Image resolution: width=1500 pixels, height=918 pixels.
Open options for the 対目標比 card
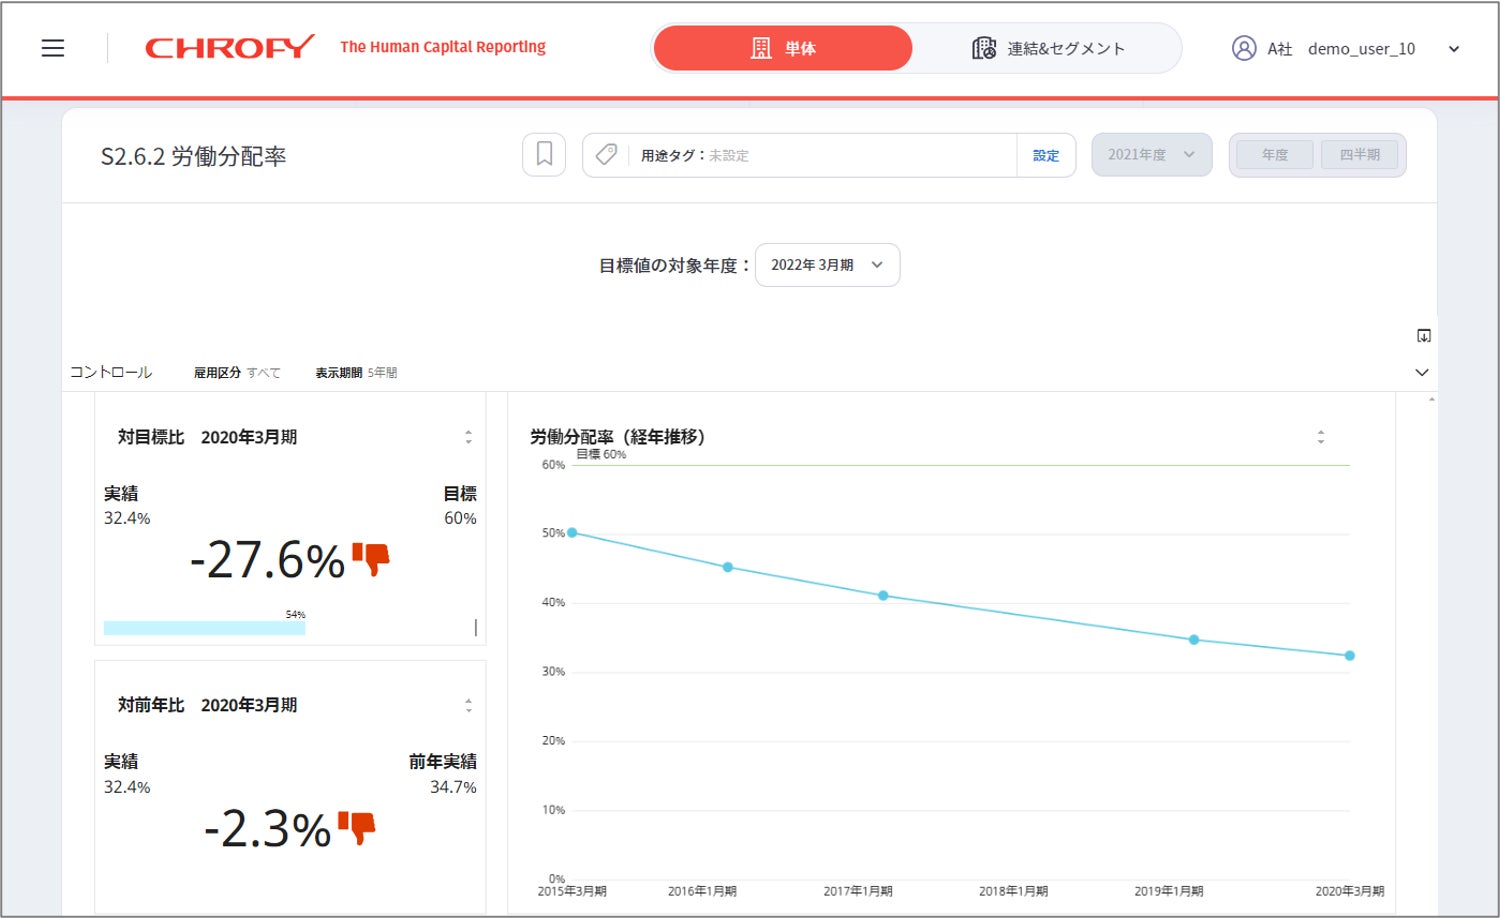point(468,437)
